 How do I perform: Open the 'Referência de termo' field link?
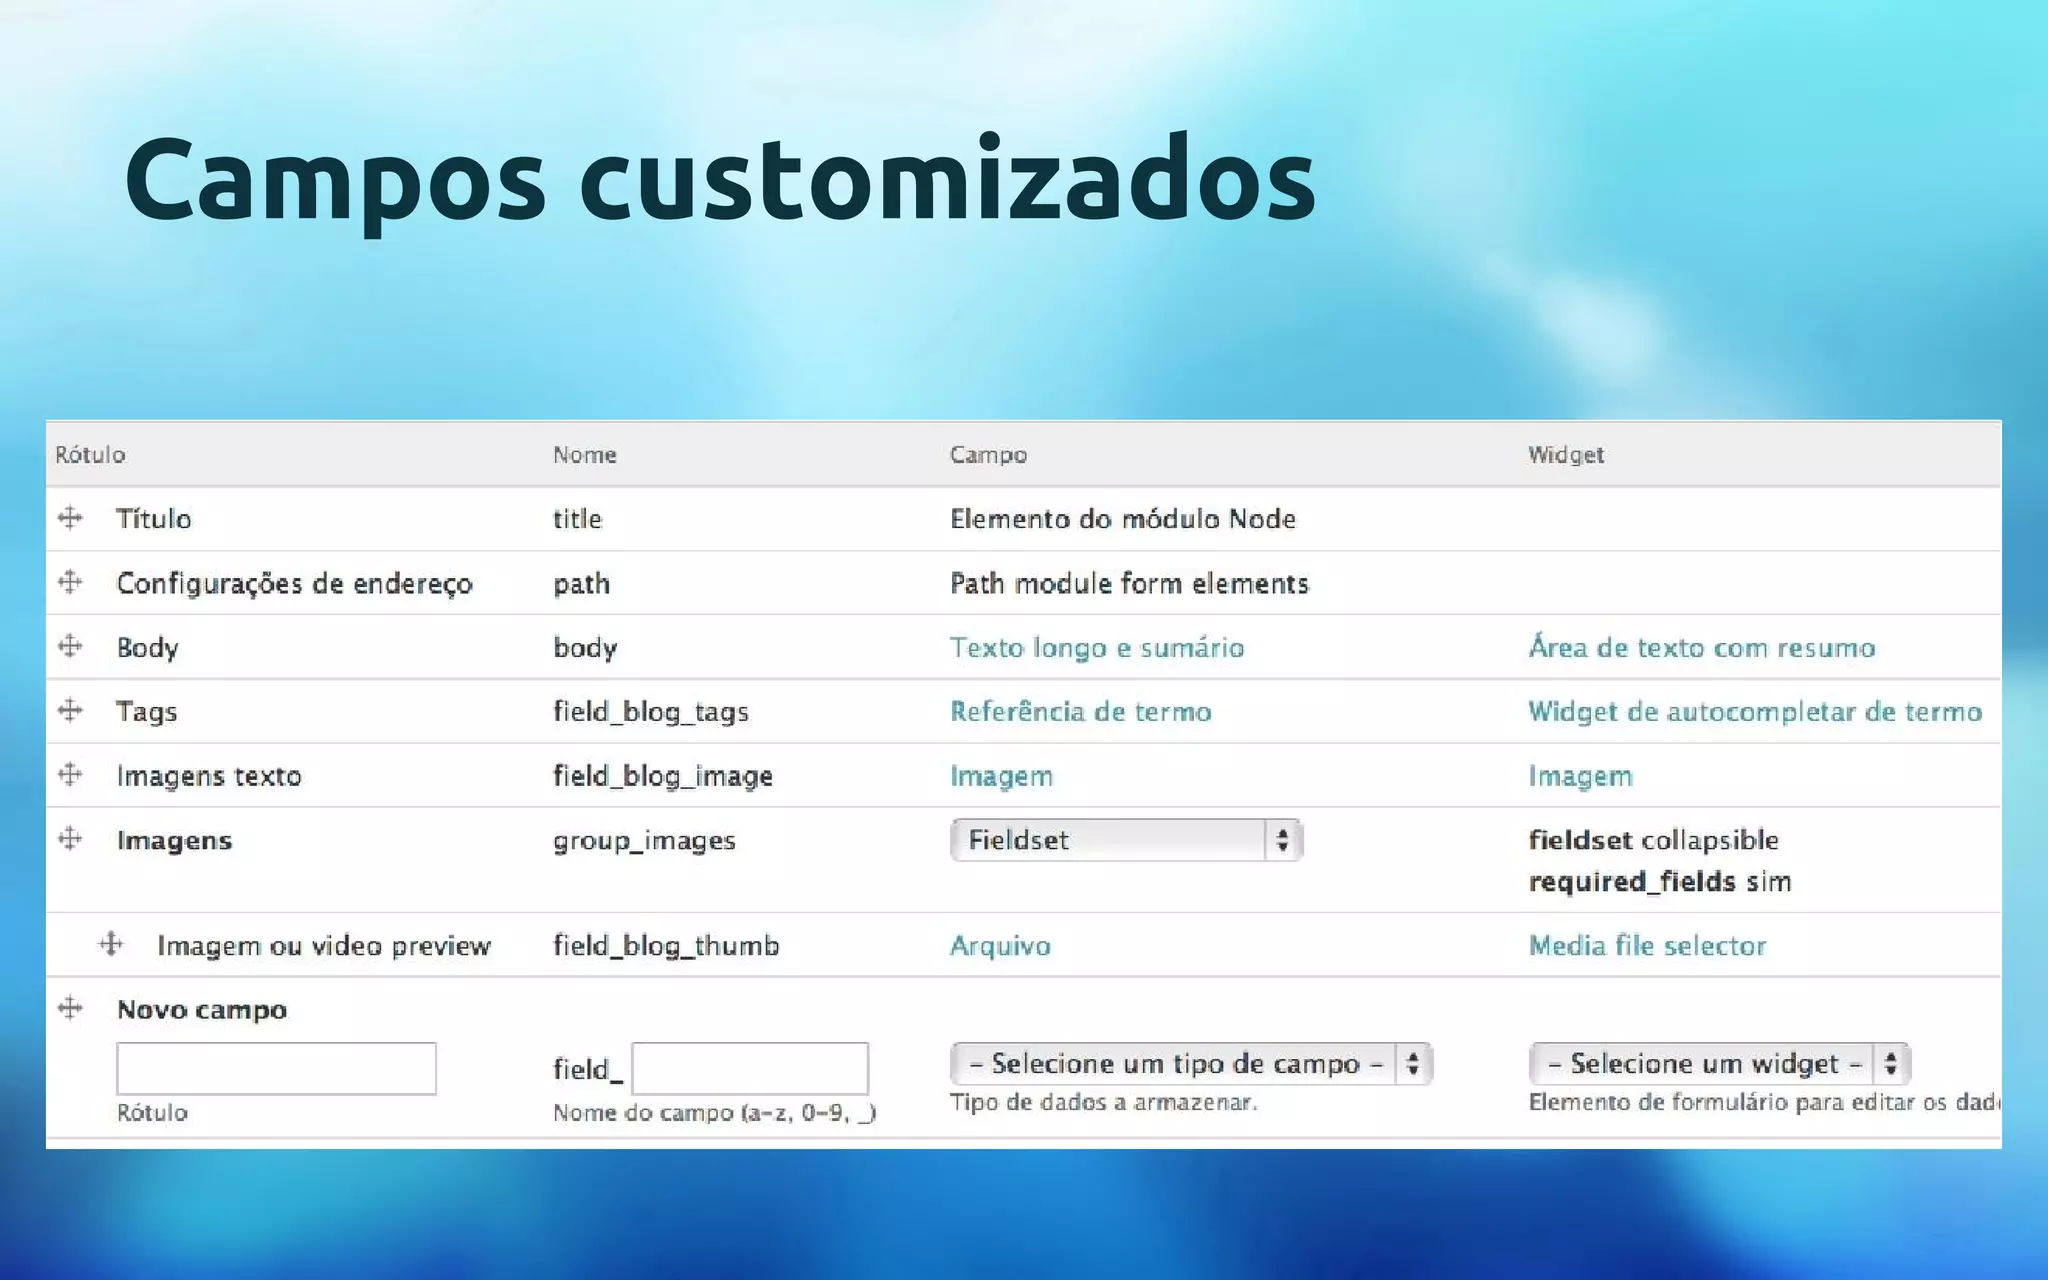click(x=1081, y=712)
